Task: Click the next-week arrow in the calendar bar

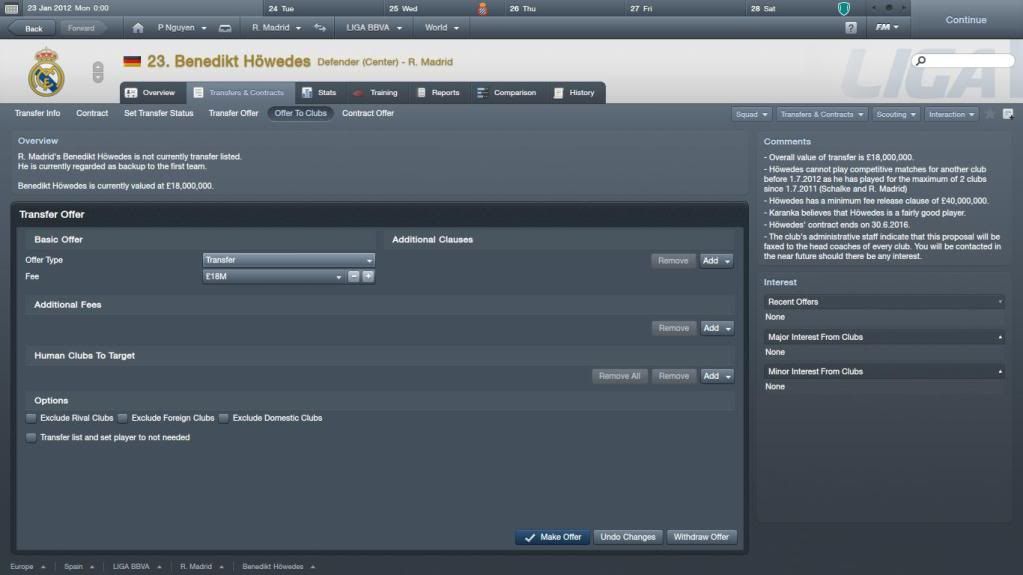Action: tap(904, 8)
